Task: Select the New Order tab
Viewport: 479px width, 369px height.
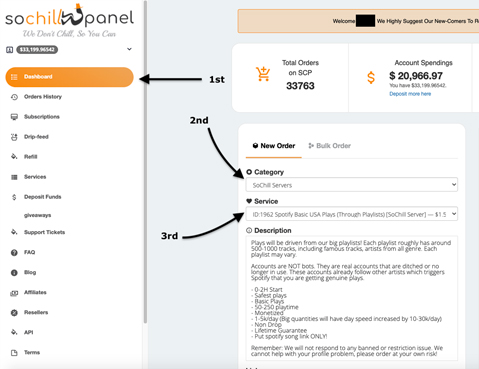Action: click(274, 146)
